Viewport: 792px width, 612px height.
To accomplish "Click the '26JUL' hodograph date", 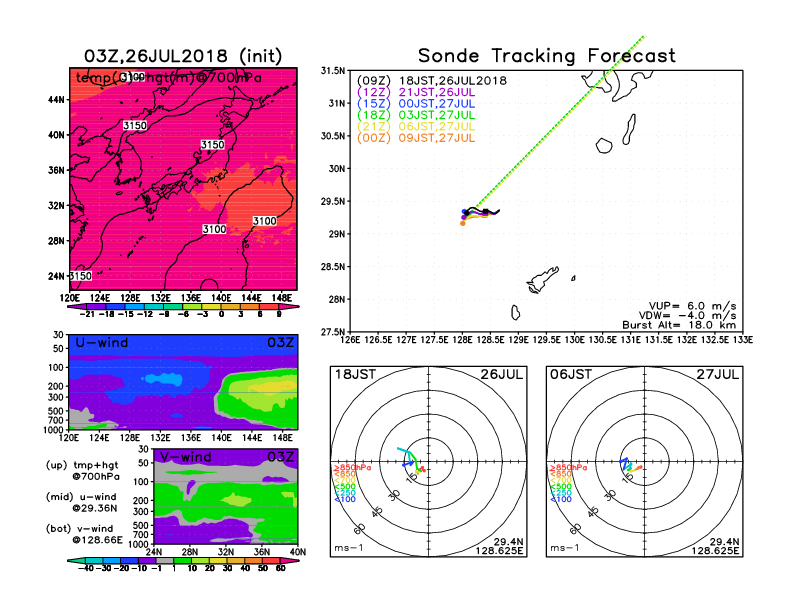I will (502, 375).
